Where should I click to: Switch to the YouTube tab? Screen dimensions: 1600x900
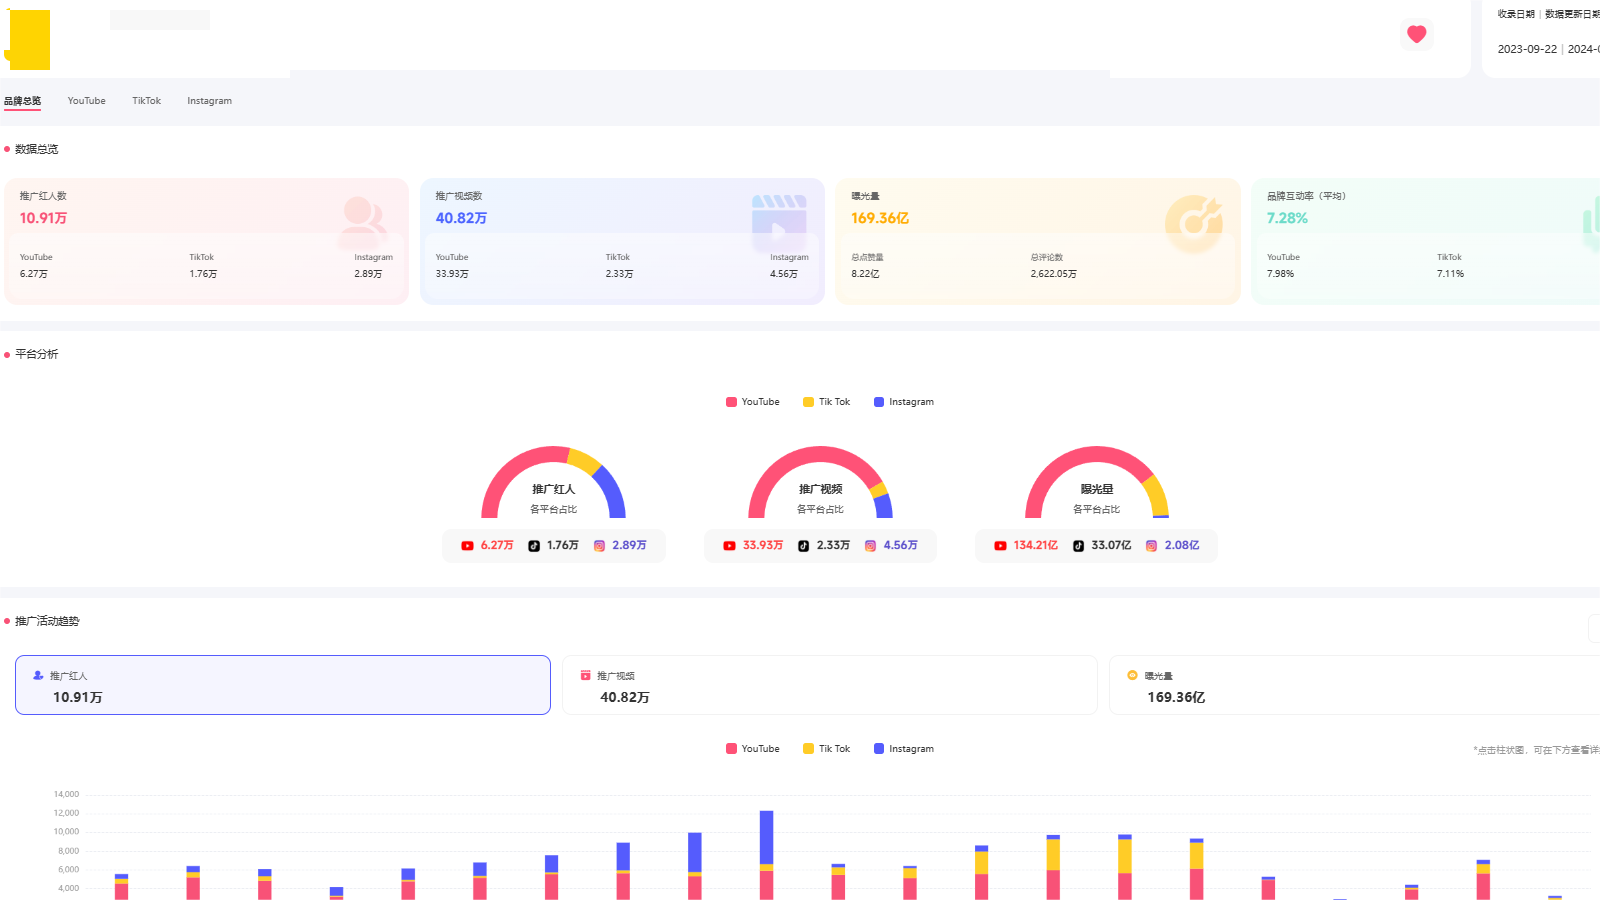[x=86, y=101]
